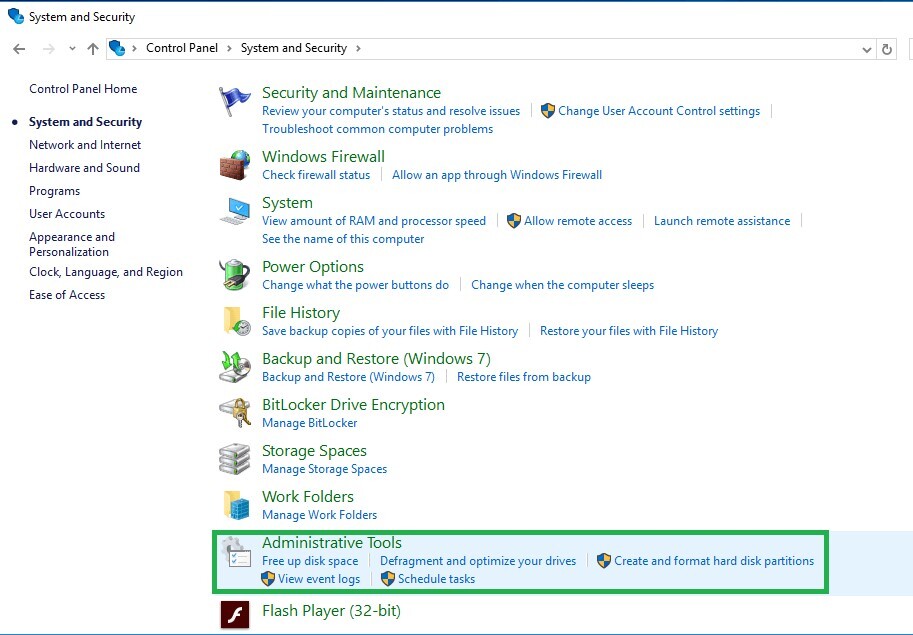Open the address bar dropdown arrow

[866, 48]
